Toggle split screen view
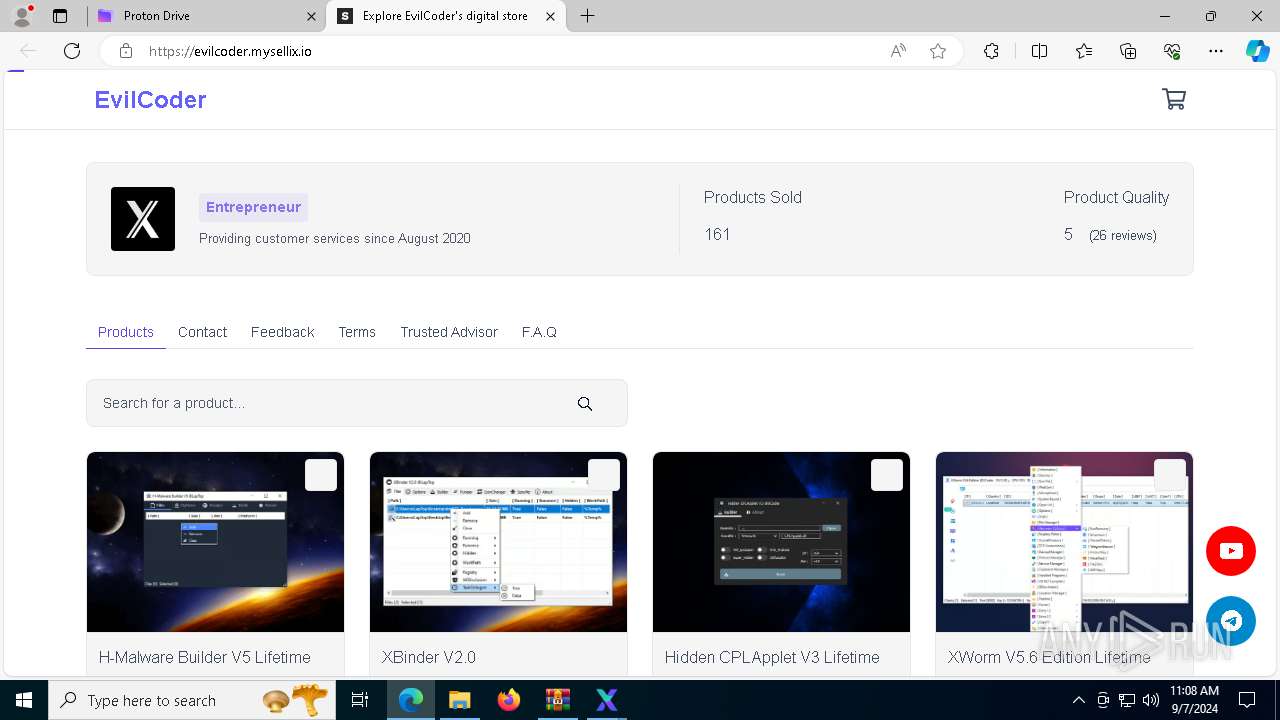 tap(1039, 51)
